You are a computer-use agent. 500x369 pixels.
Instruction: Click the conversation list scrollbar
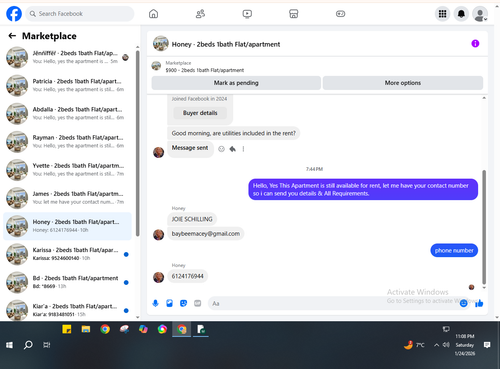(138, 143)
